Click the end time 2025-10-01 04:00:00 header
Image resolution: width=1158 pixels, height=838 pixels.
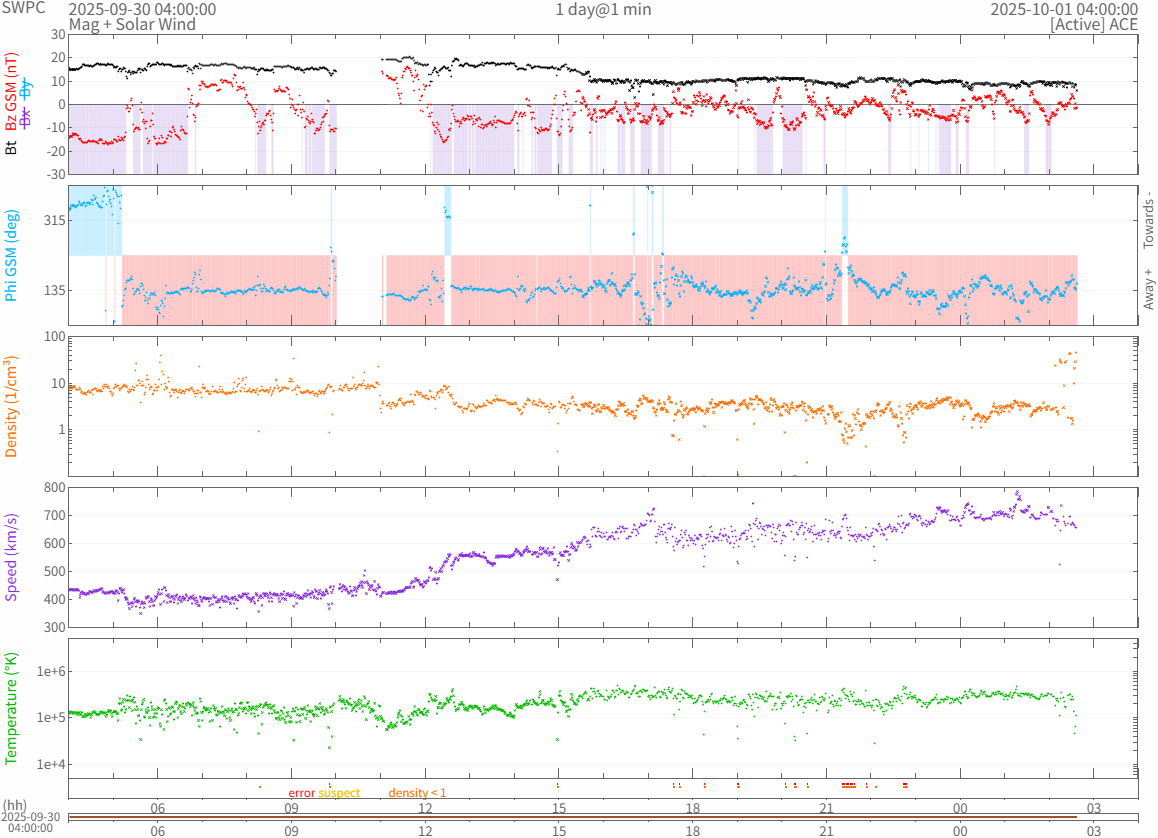coord(1064,9)
